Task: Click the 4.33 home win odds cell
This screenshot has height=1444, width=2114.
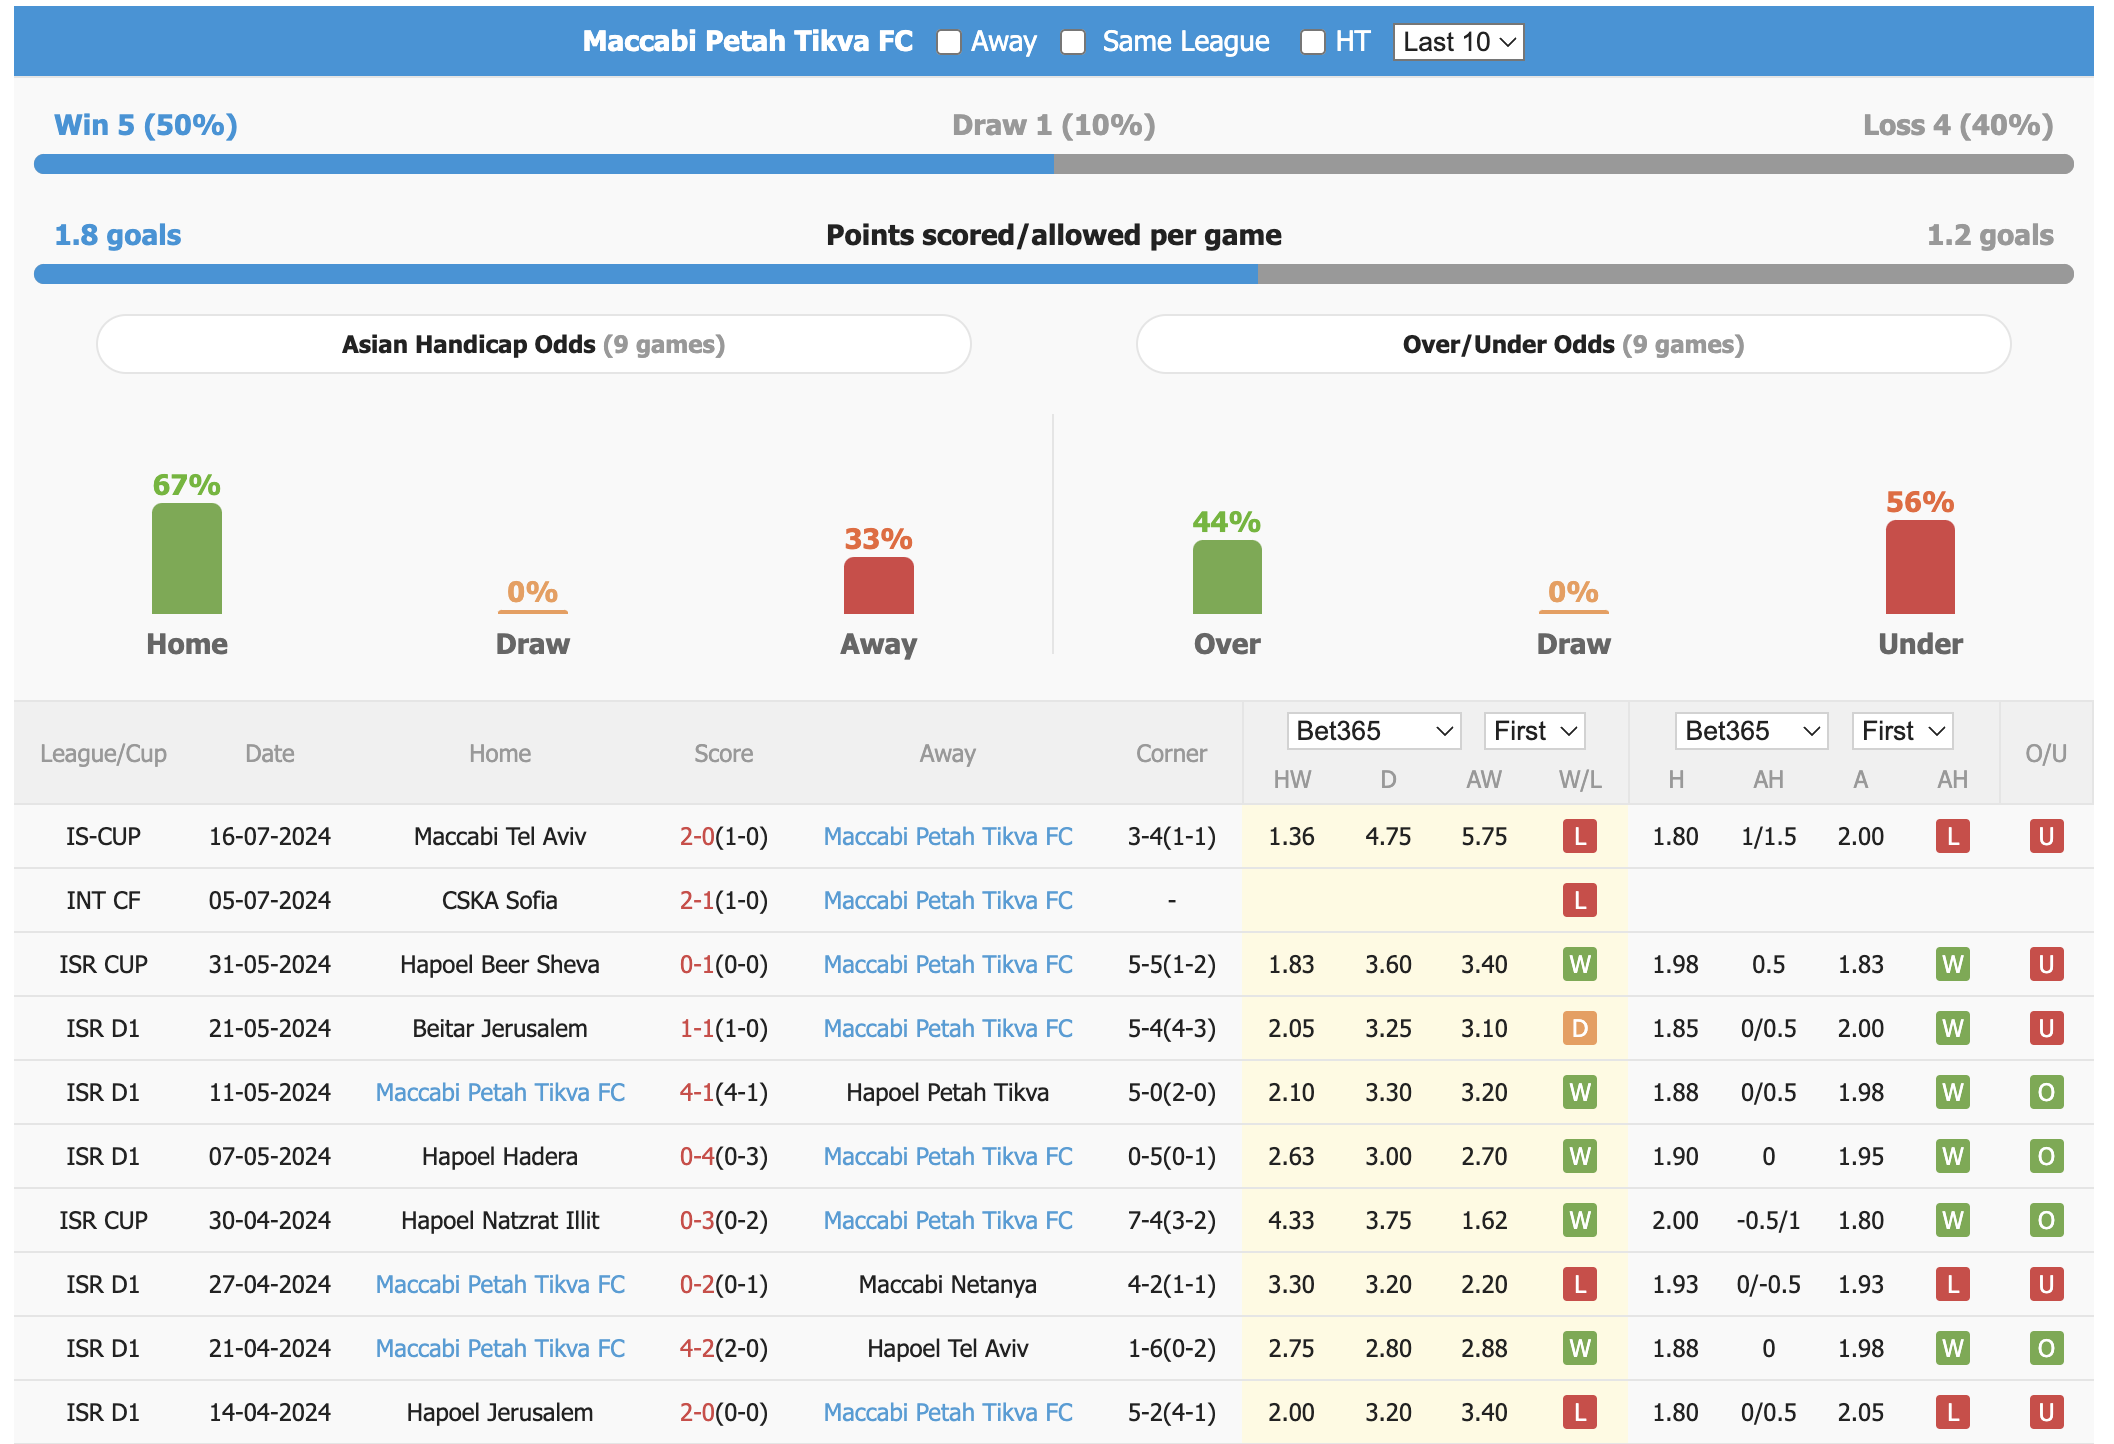Action: [1292, 1220]
